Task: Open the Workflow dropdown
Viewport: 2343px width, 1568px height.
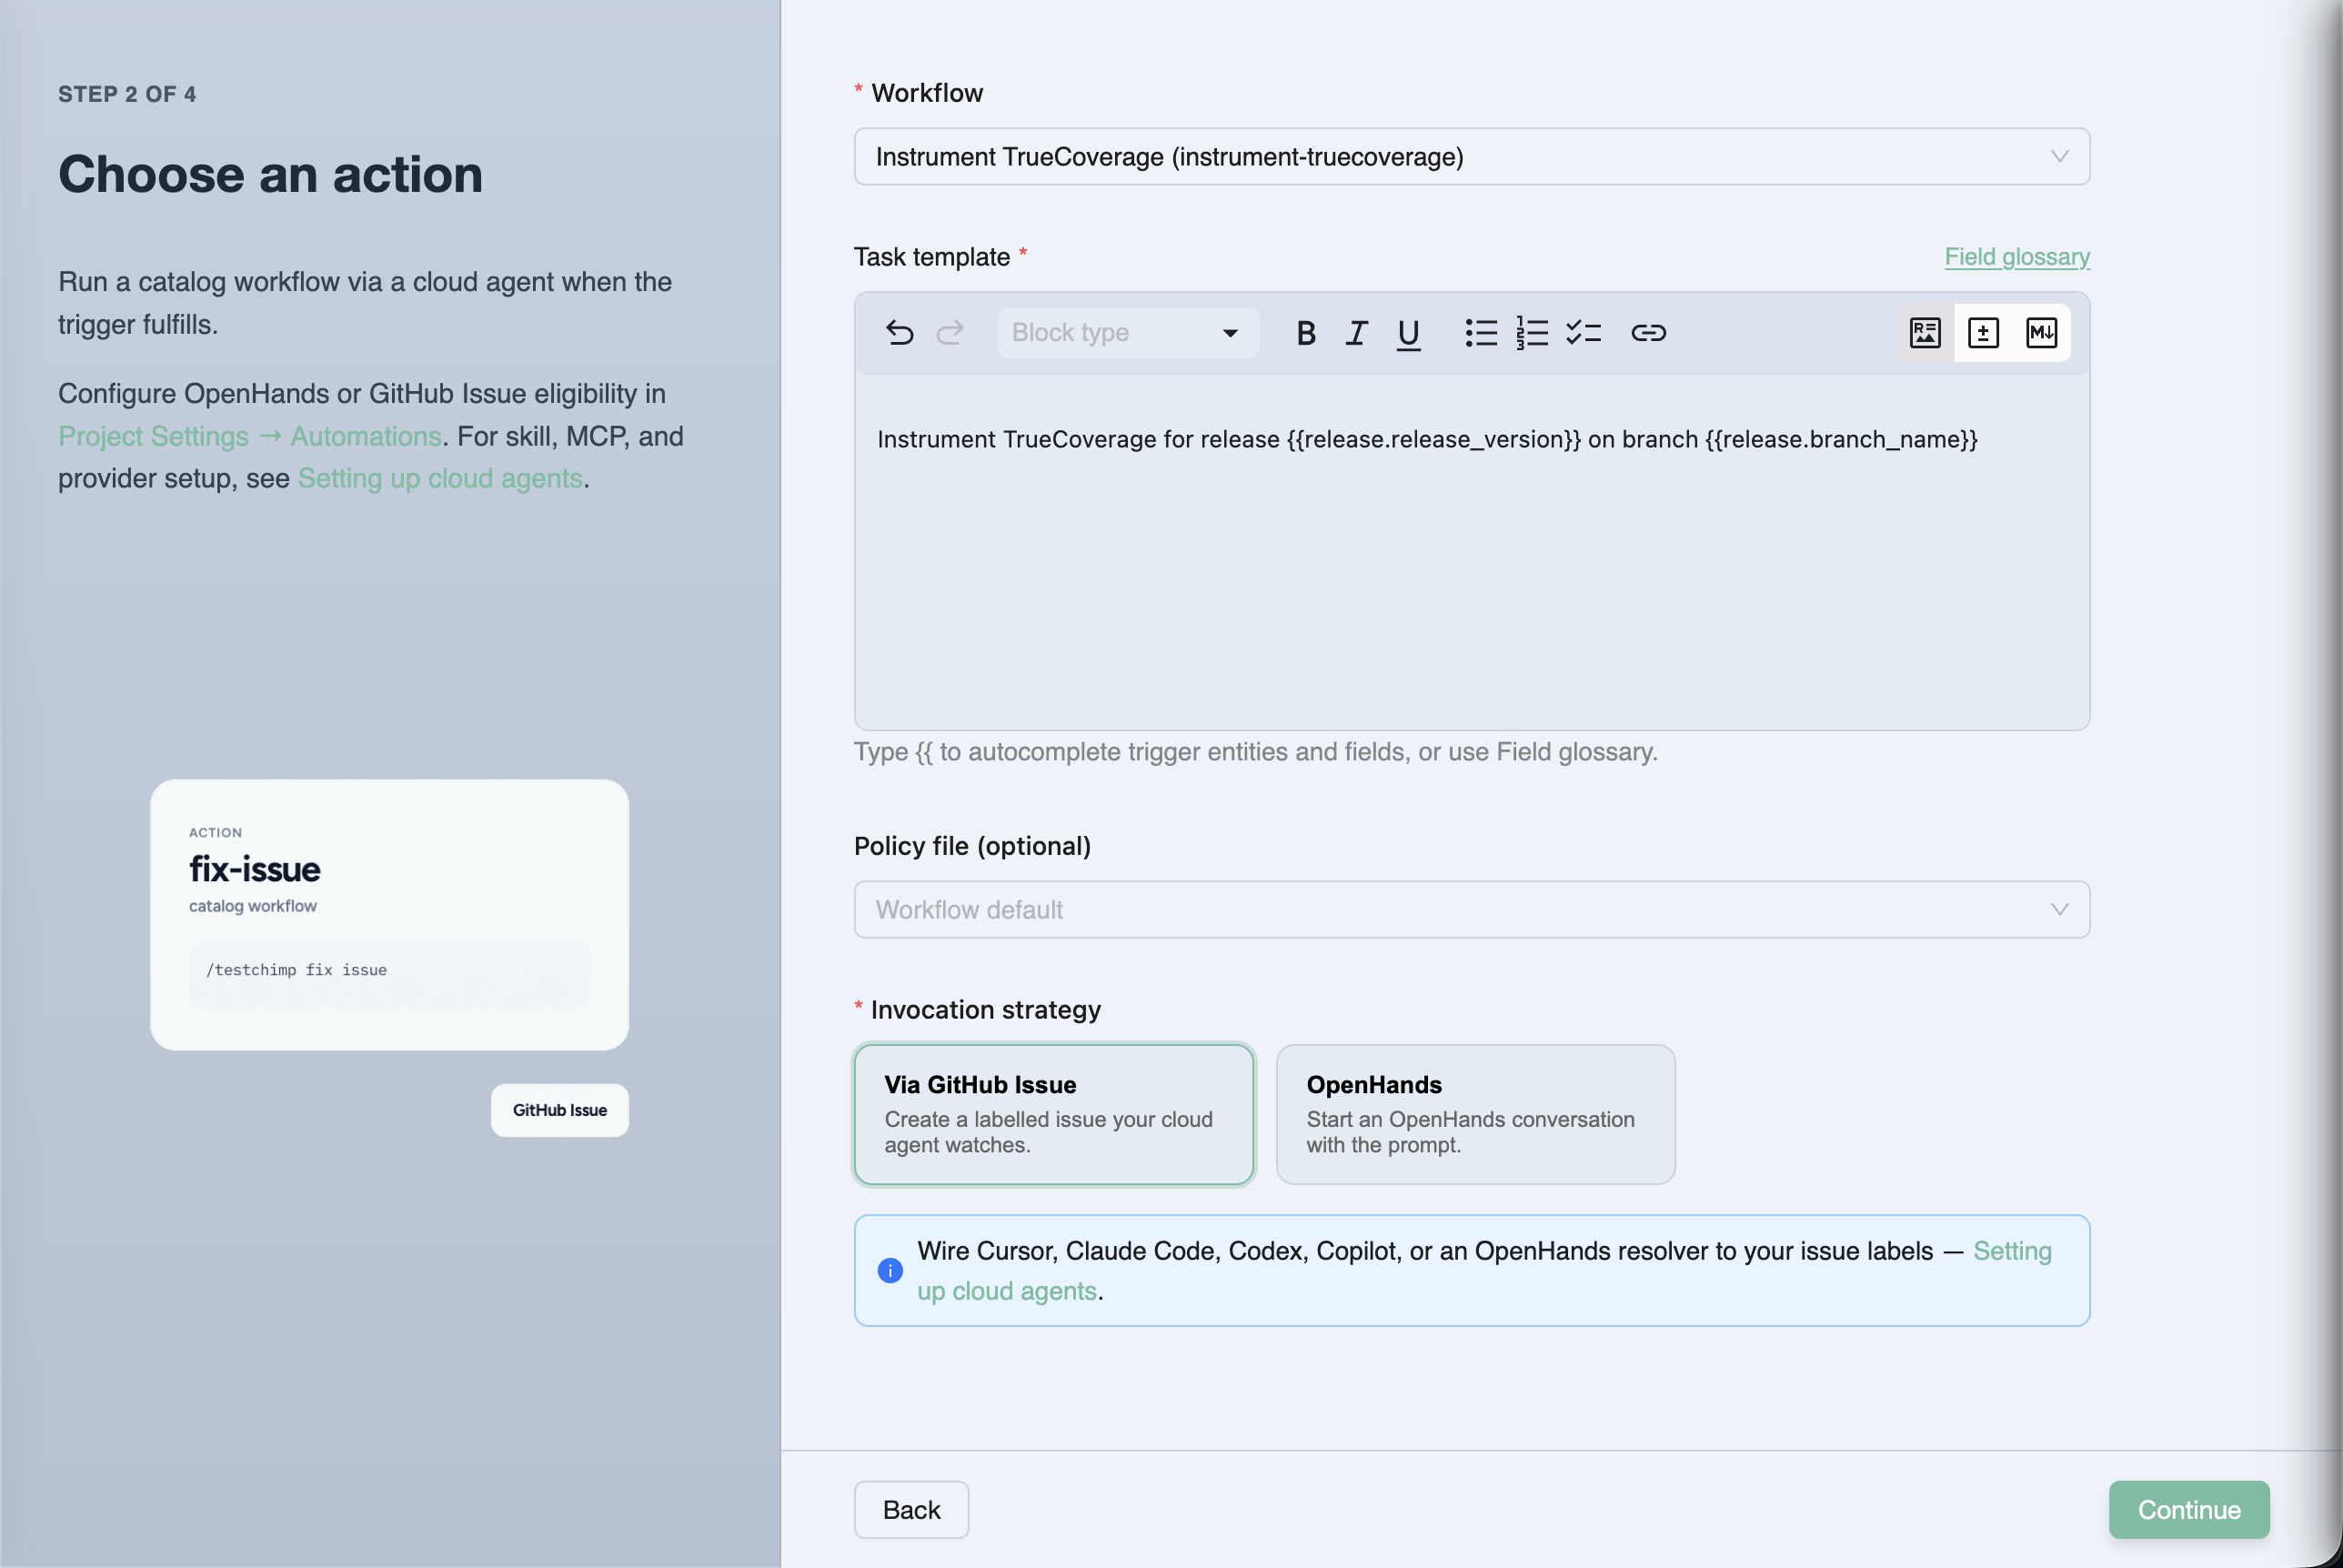Action: click(x=1471, y=157)
